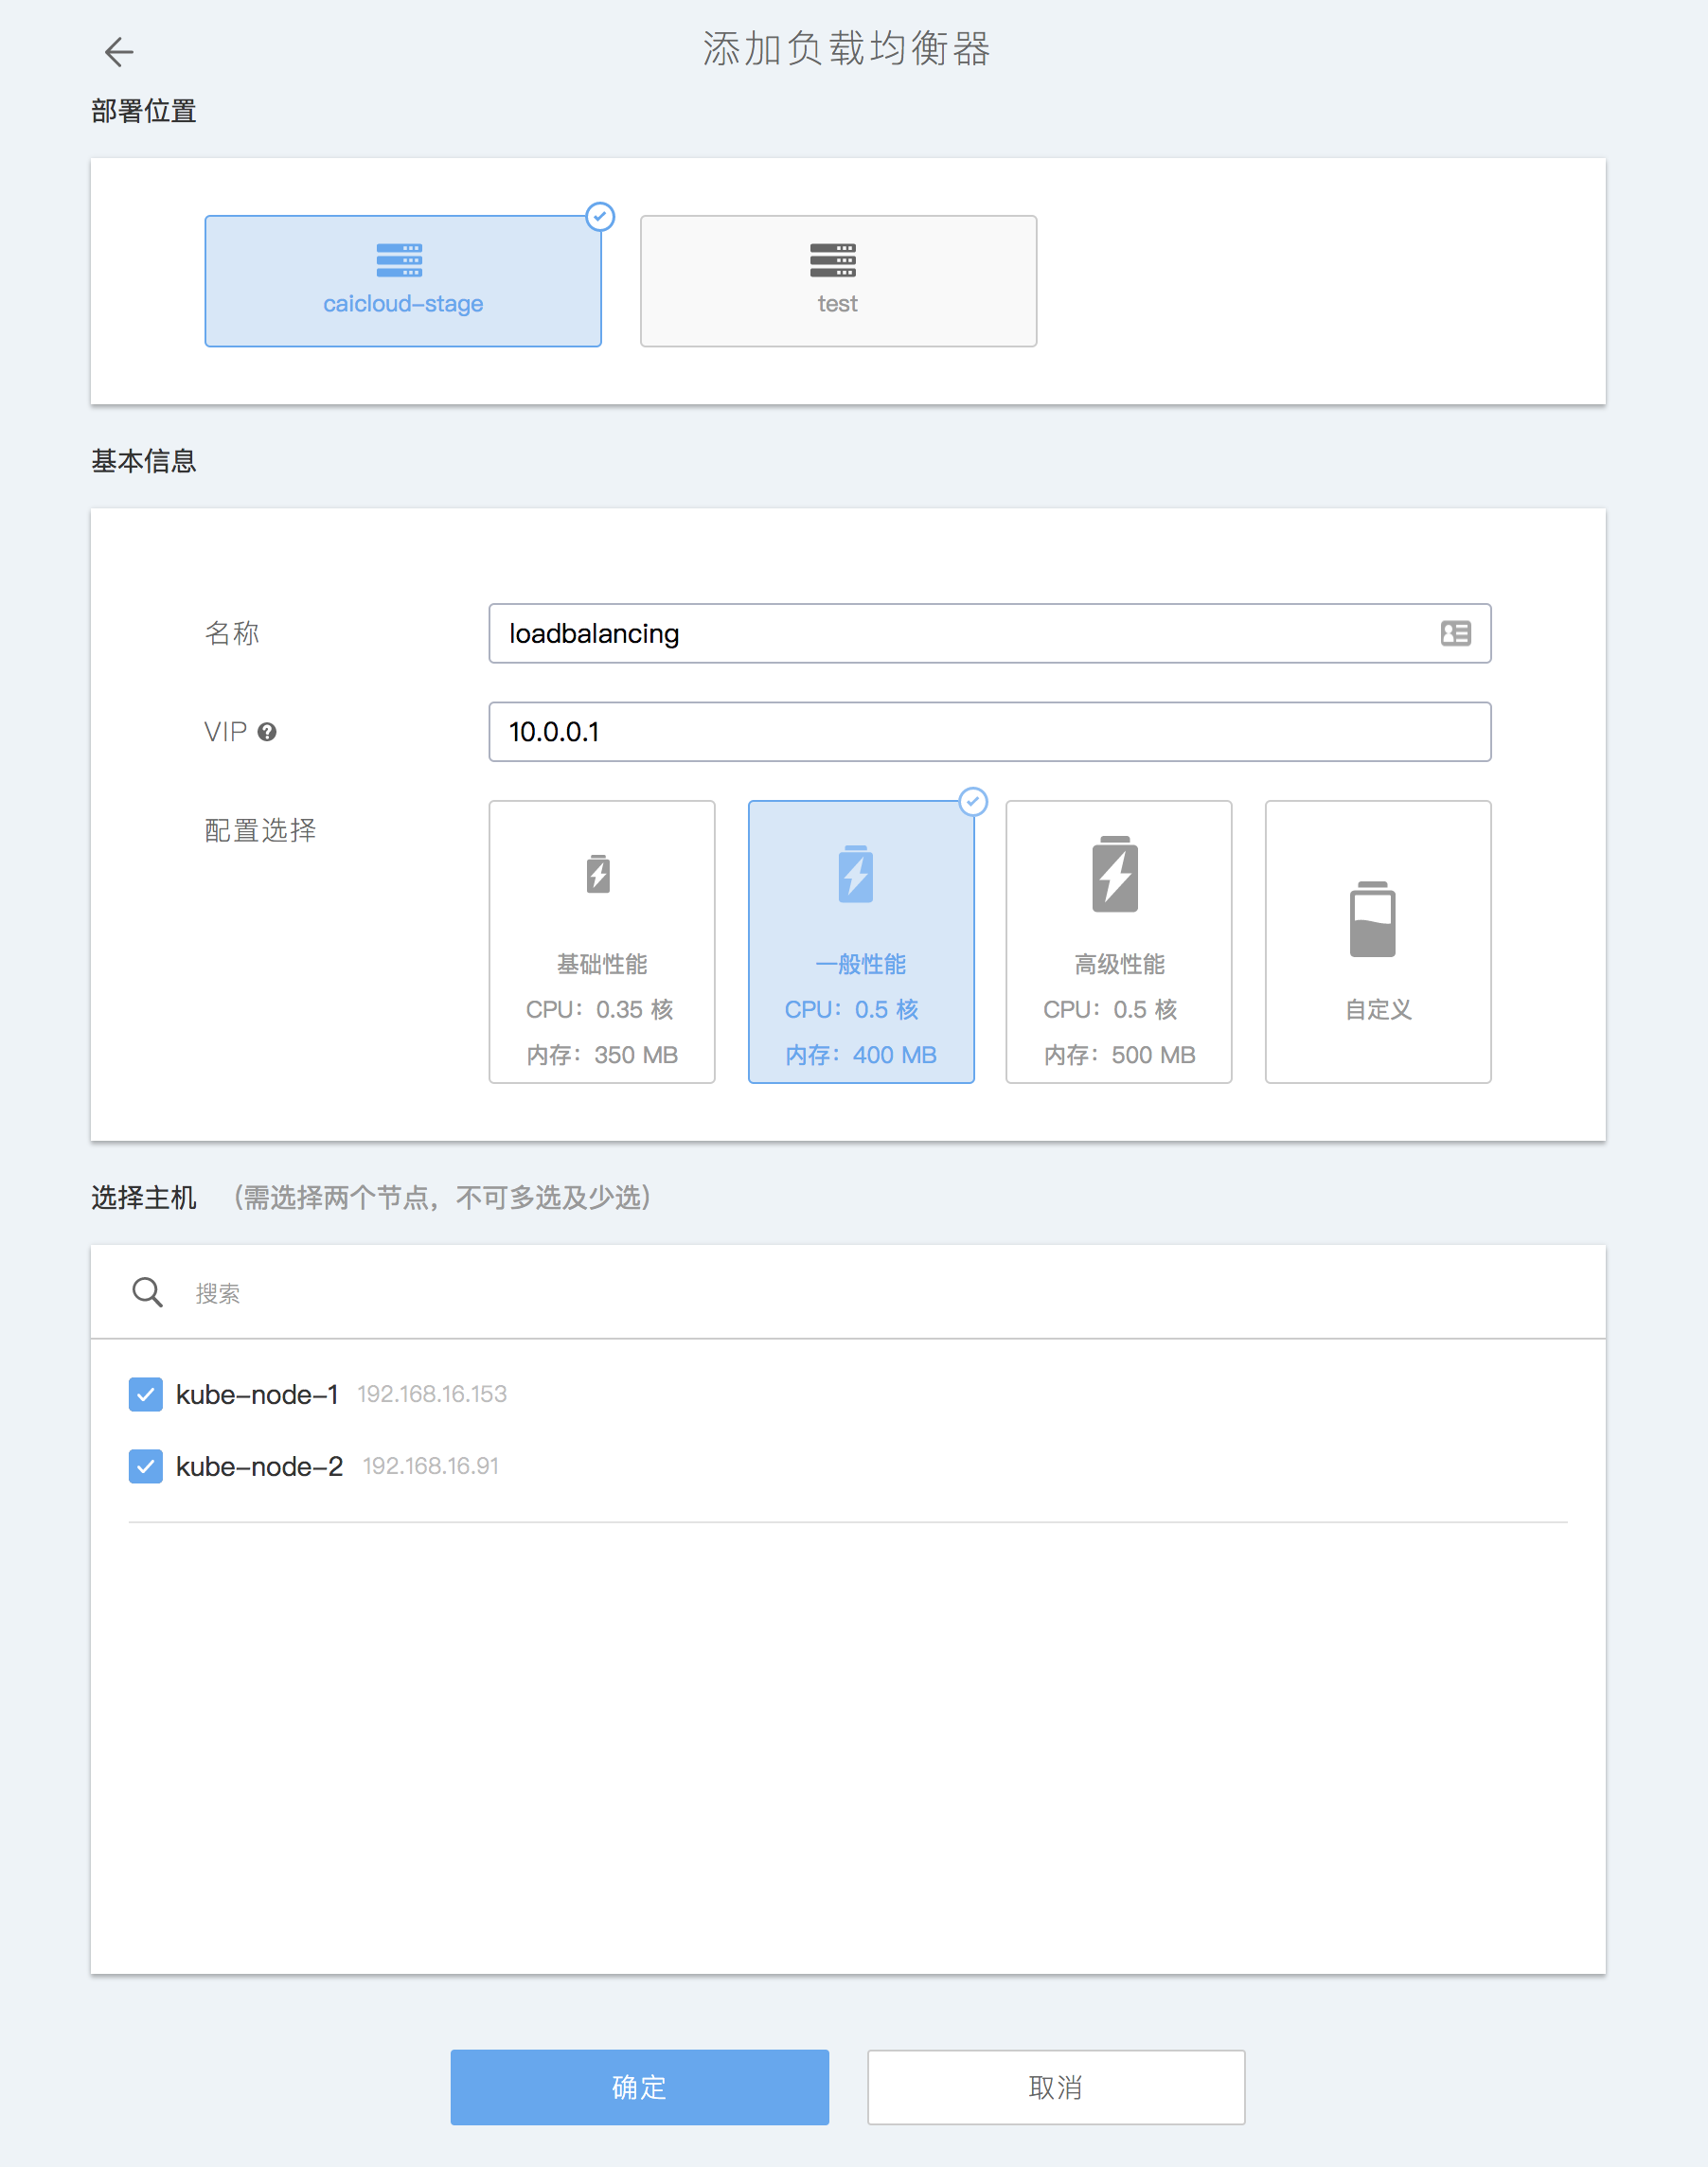1708x2167 pixels.
Task: Click the contact card icon in name field
Action: [1455, 633]
